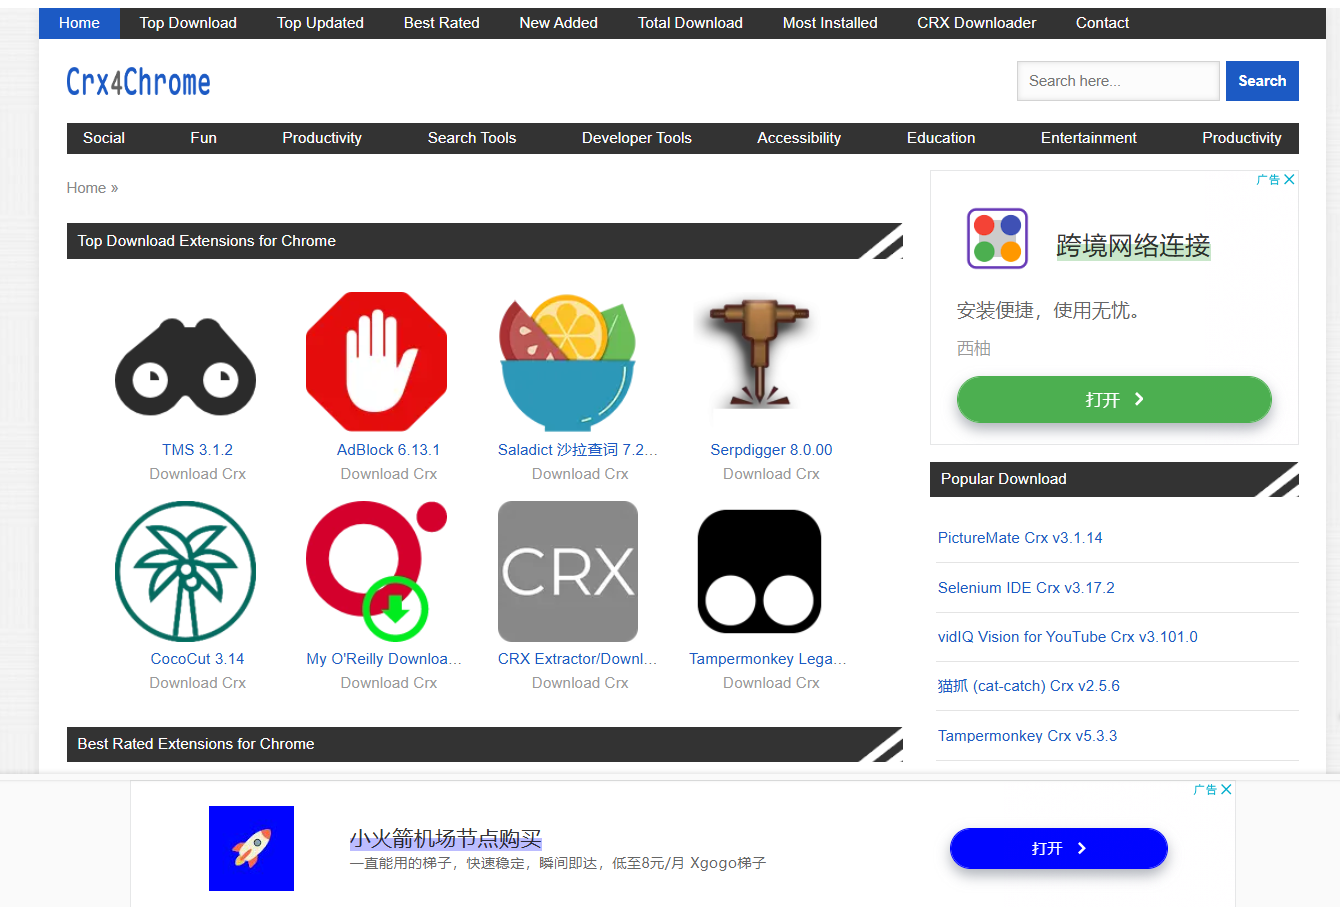
Task: Open the Serpdigger 8.0.00 title link
Action: click(x=771, y=450)
